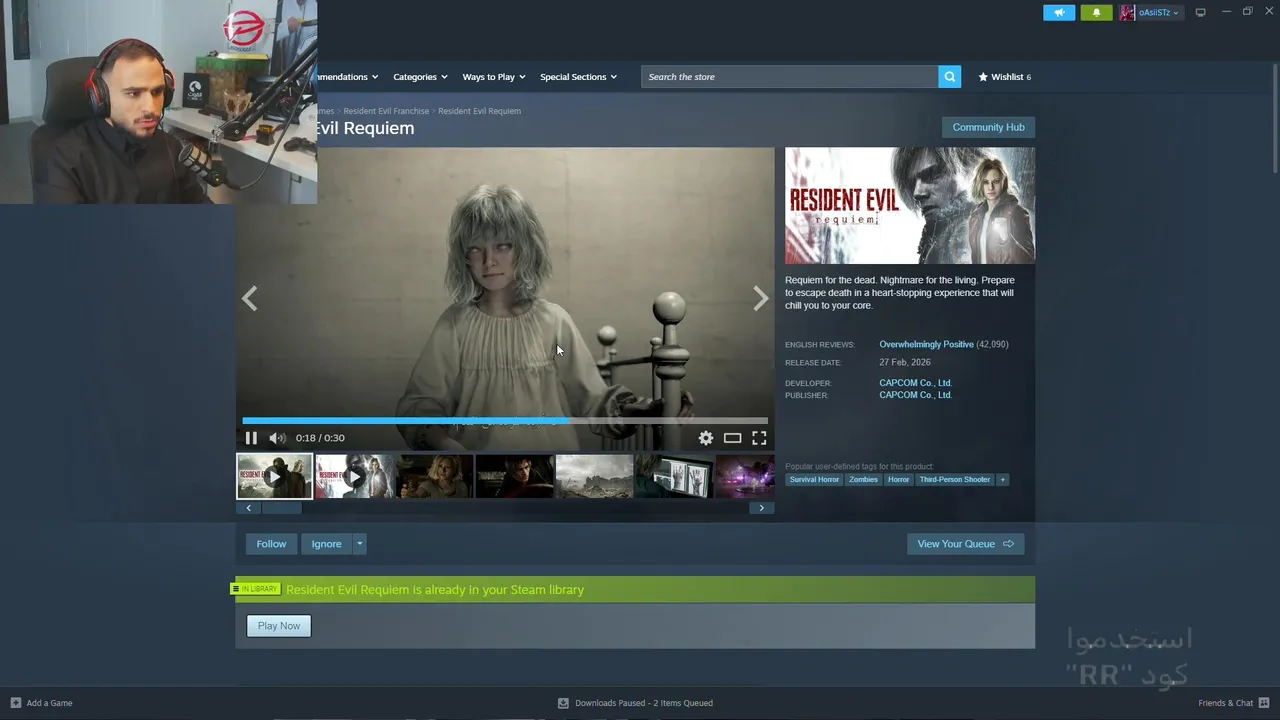The height and width of the screenshot is (720, 1280).
Task: Open video settings gear icon
Action: point(706,438)
